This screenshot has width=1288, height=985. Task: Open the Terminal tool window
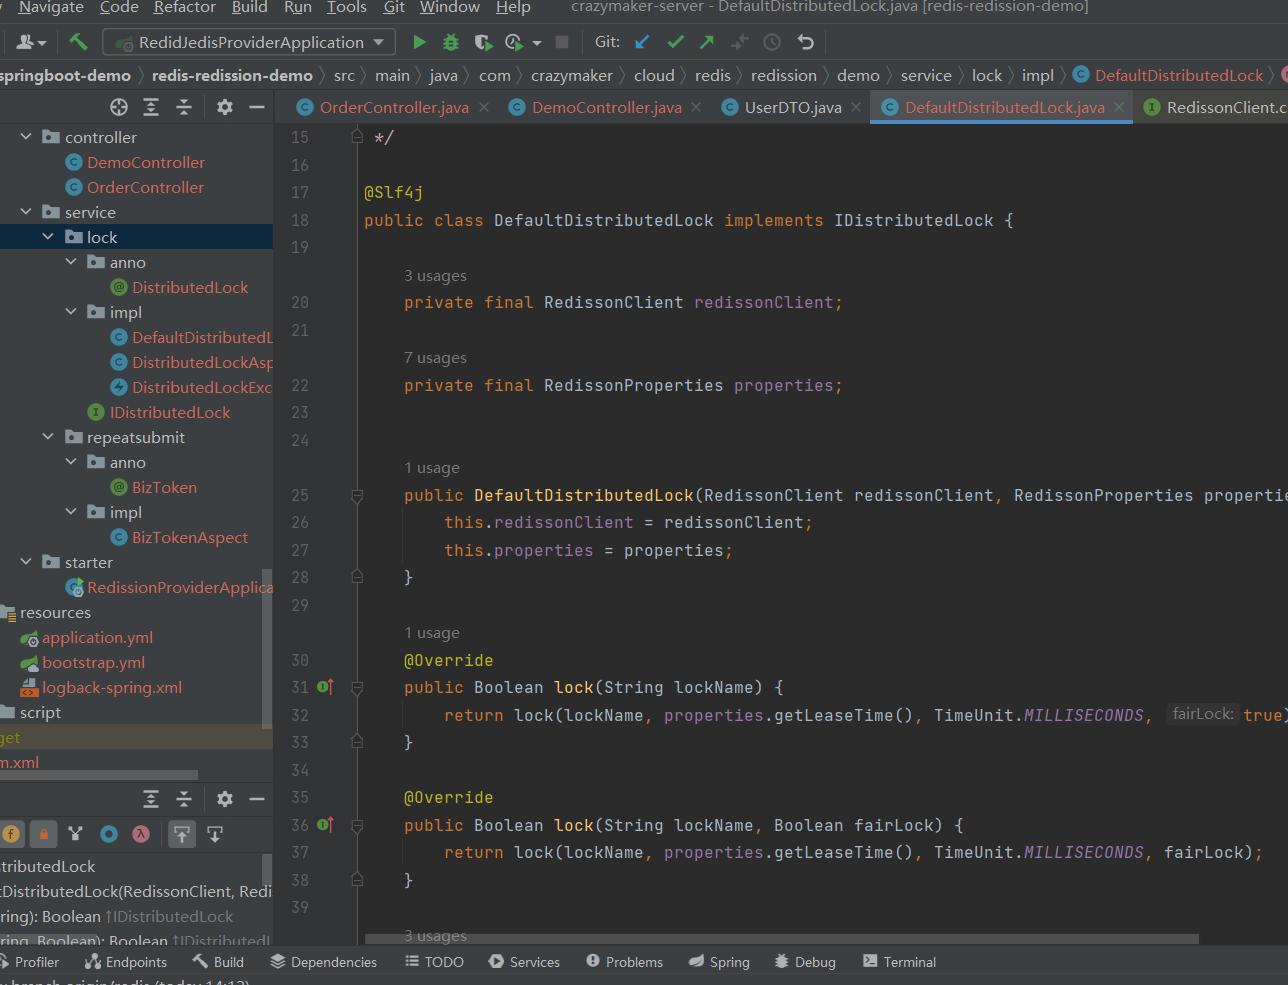click(x=899, y=962)
